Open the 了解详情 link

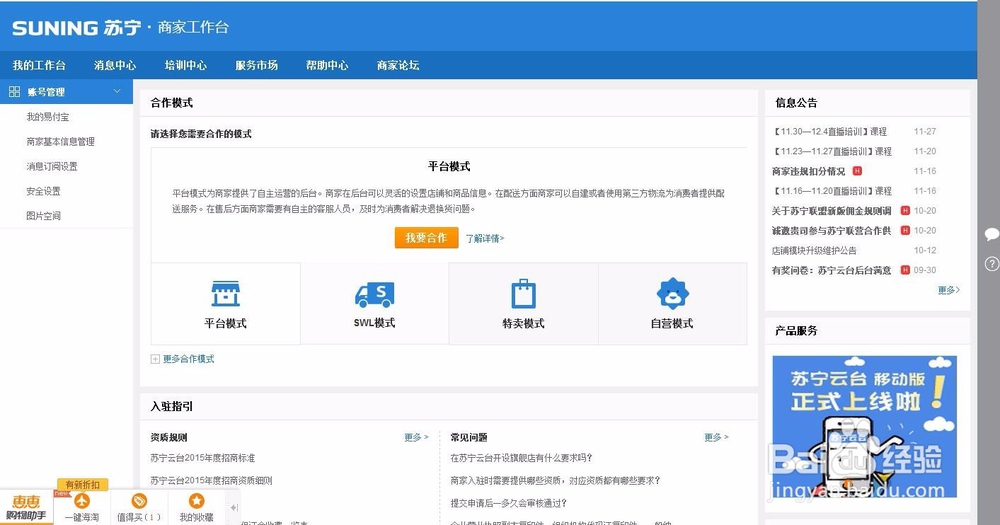[x=485, y=239]
